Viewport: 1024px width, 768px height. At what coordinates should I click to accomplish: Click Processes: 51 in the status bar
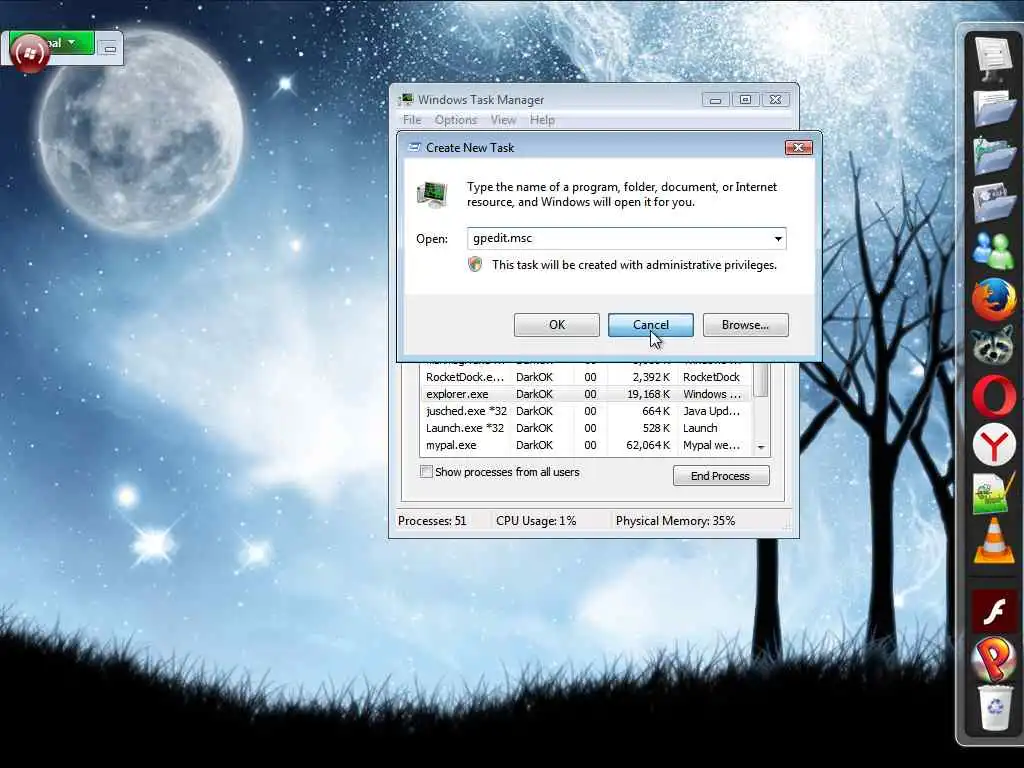[432, 520]
